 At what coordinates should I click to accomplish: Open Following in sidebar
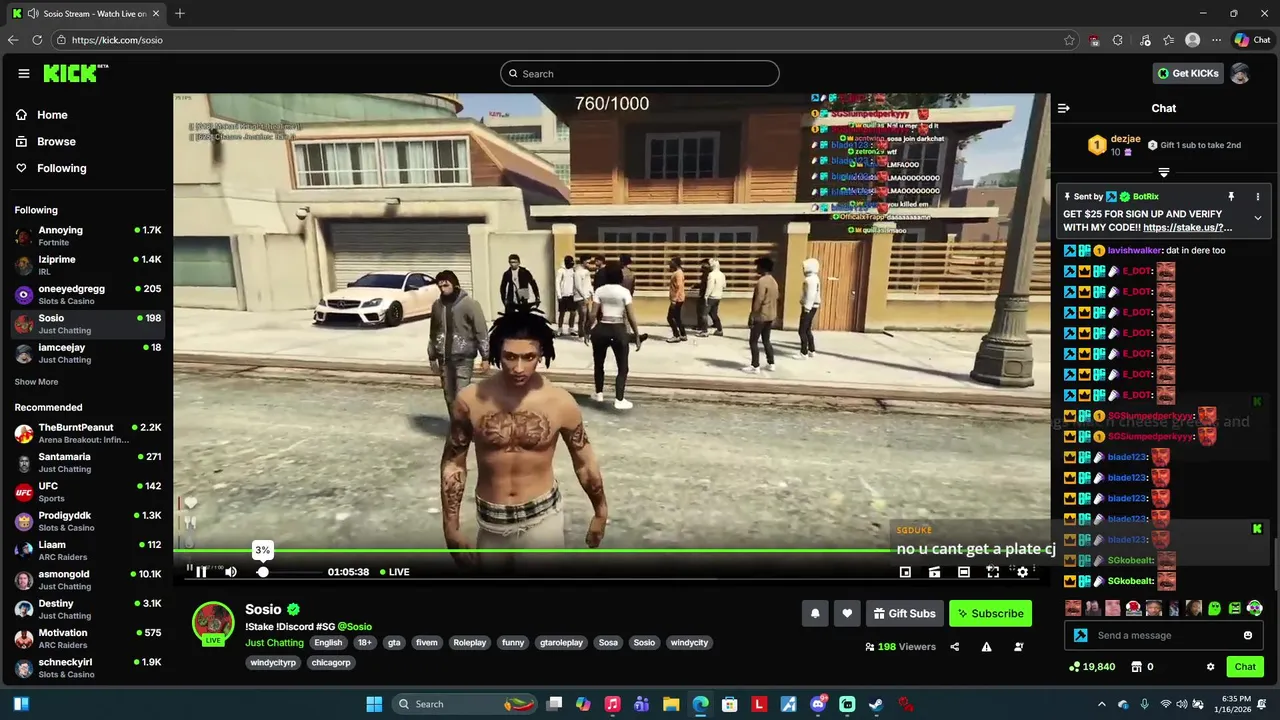tap(51, 168)
